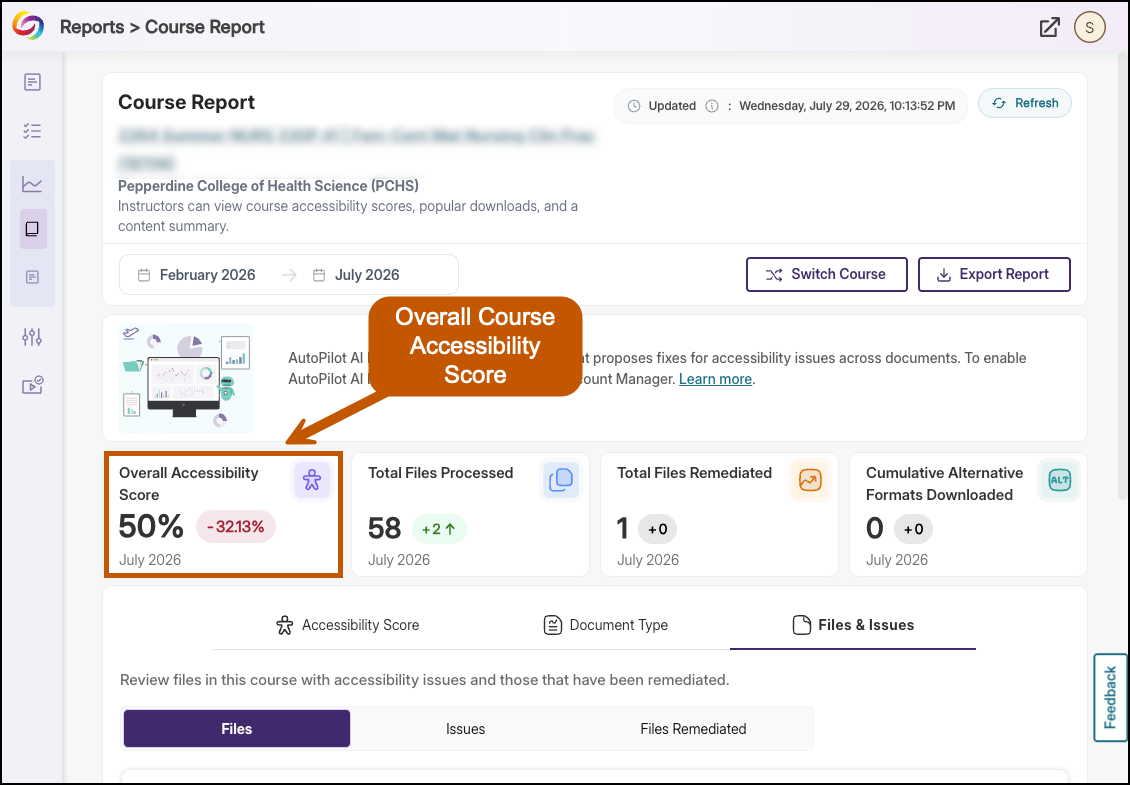
Task: Switch to the Accessibility Score tab
Action: tap(347, 625)
